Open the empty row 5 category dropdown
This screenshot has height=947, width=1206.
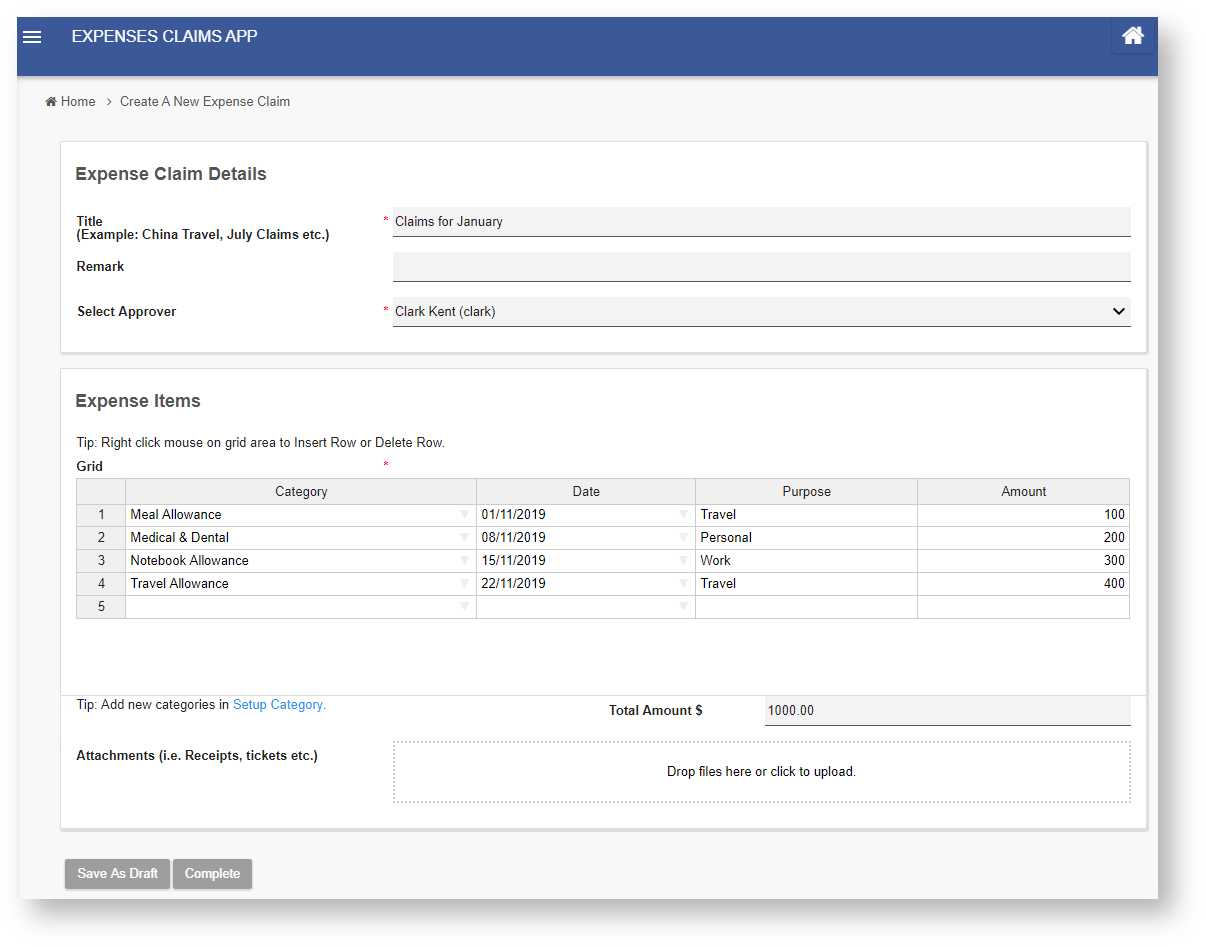point(464,607)
